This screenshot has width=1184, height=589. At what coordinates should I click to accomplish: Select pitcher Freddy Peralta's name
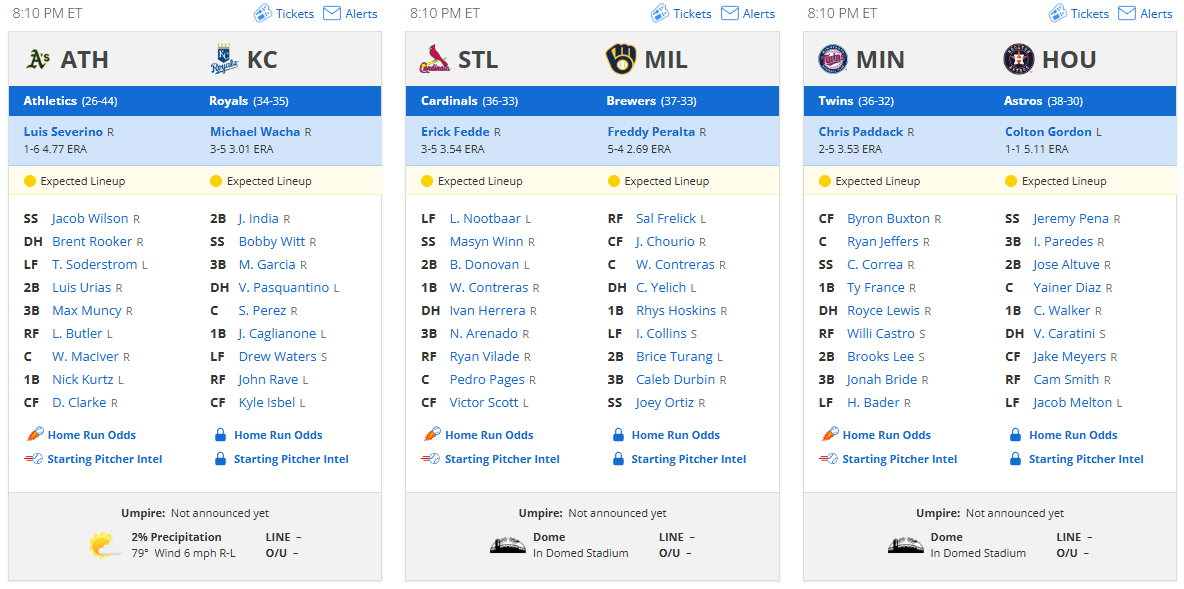[x=651, y=131]
